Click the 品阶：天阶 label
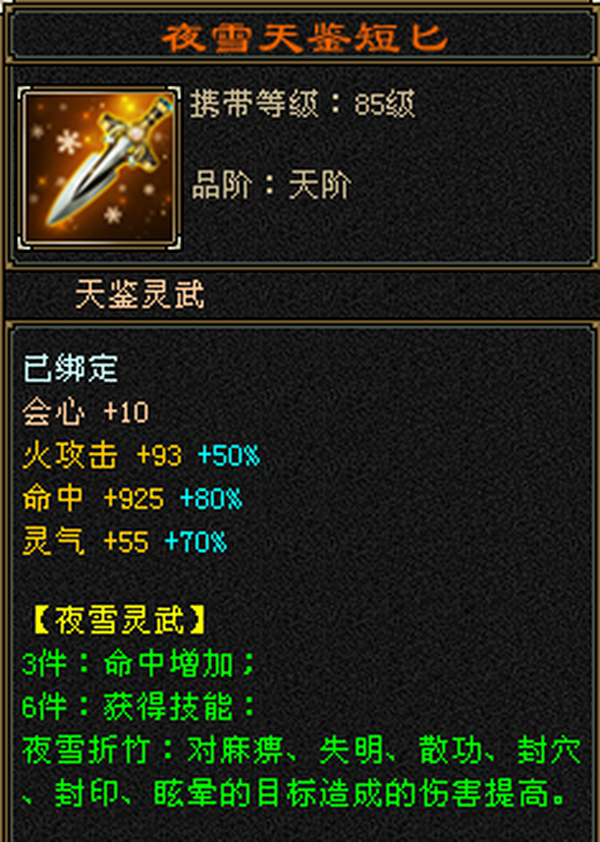The image size is (600, 842). pos(272,185)
